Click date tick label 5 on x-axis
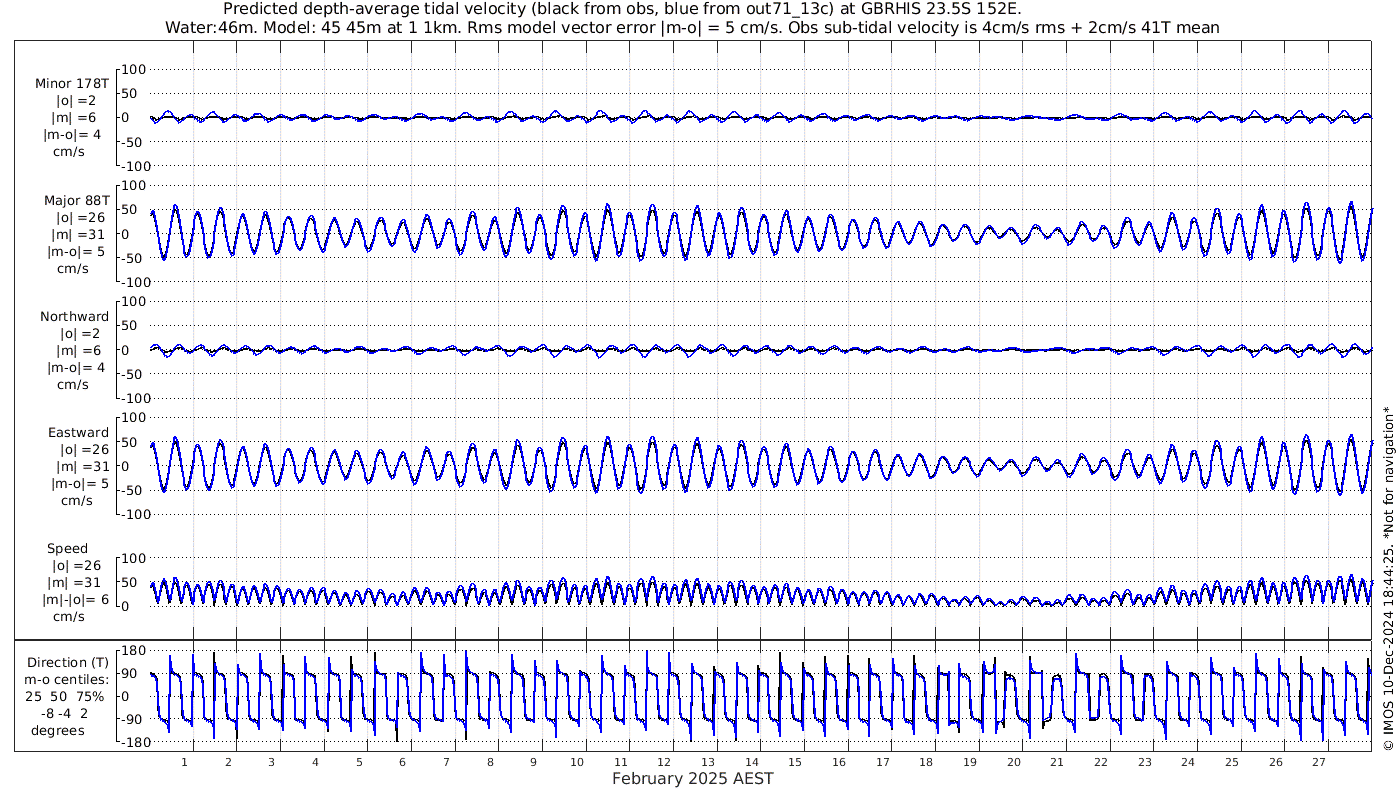1400x800 pixels. pos(359,762)
